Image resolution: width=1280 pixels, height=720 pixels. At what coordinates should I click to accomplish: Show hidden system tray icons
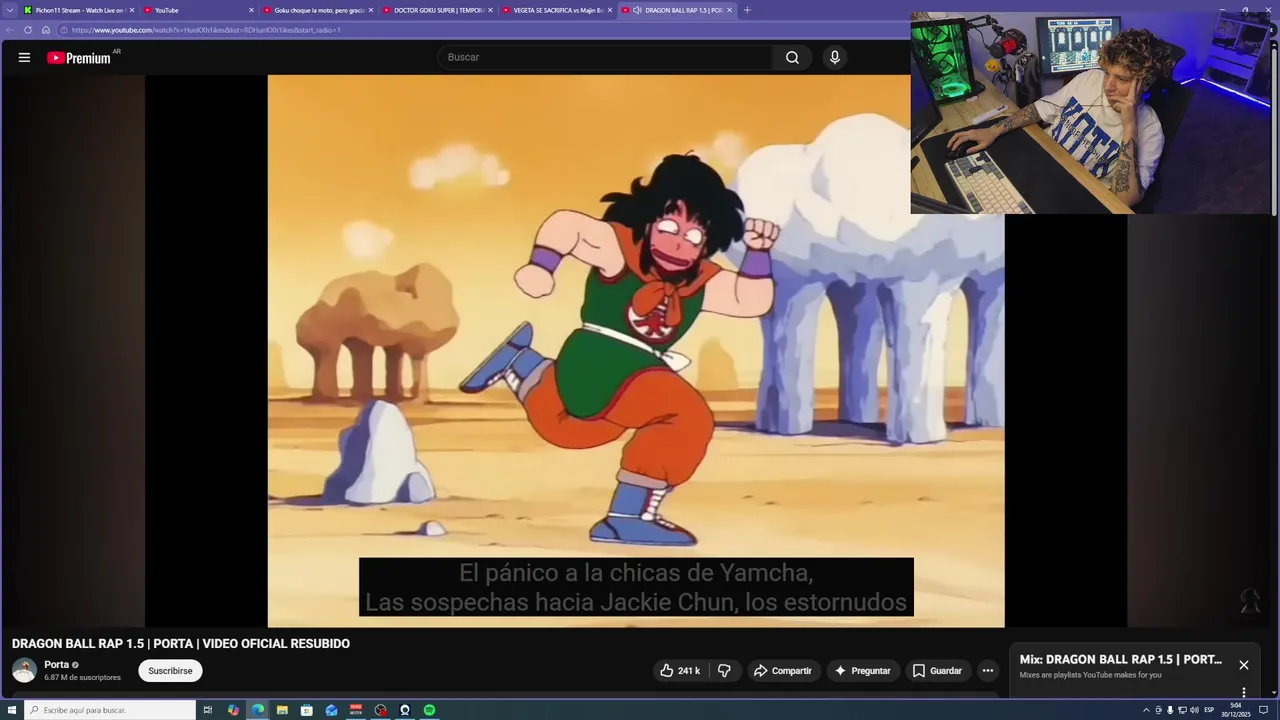(1146, 710)
